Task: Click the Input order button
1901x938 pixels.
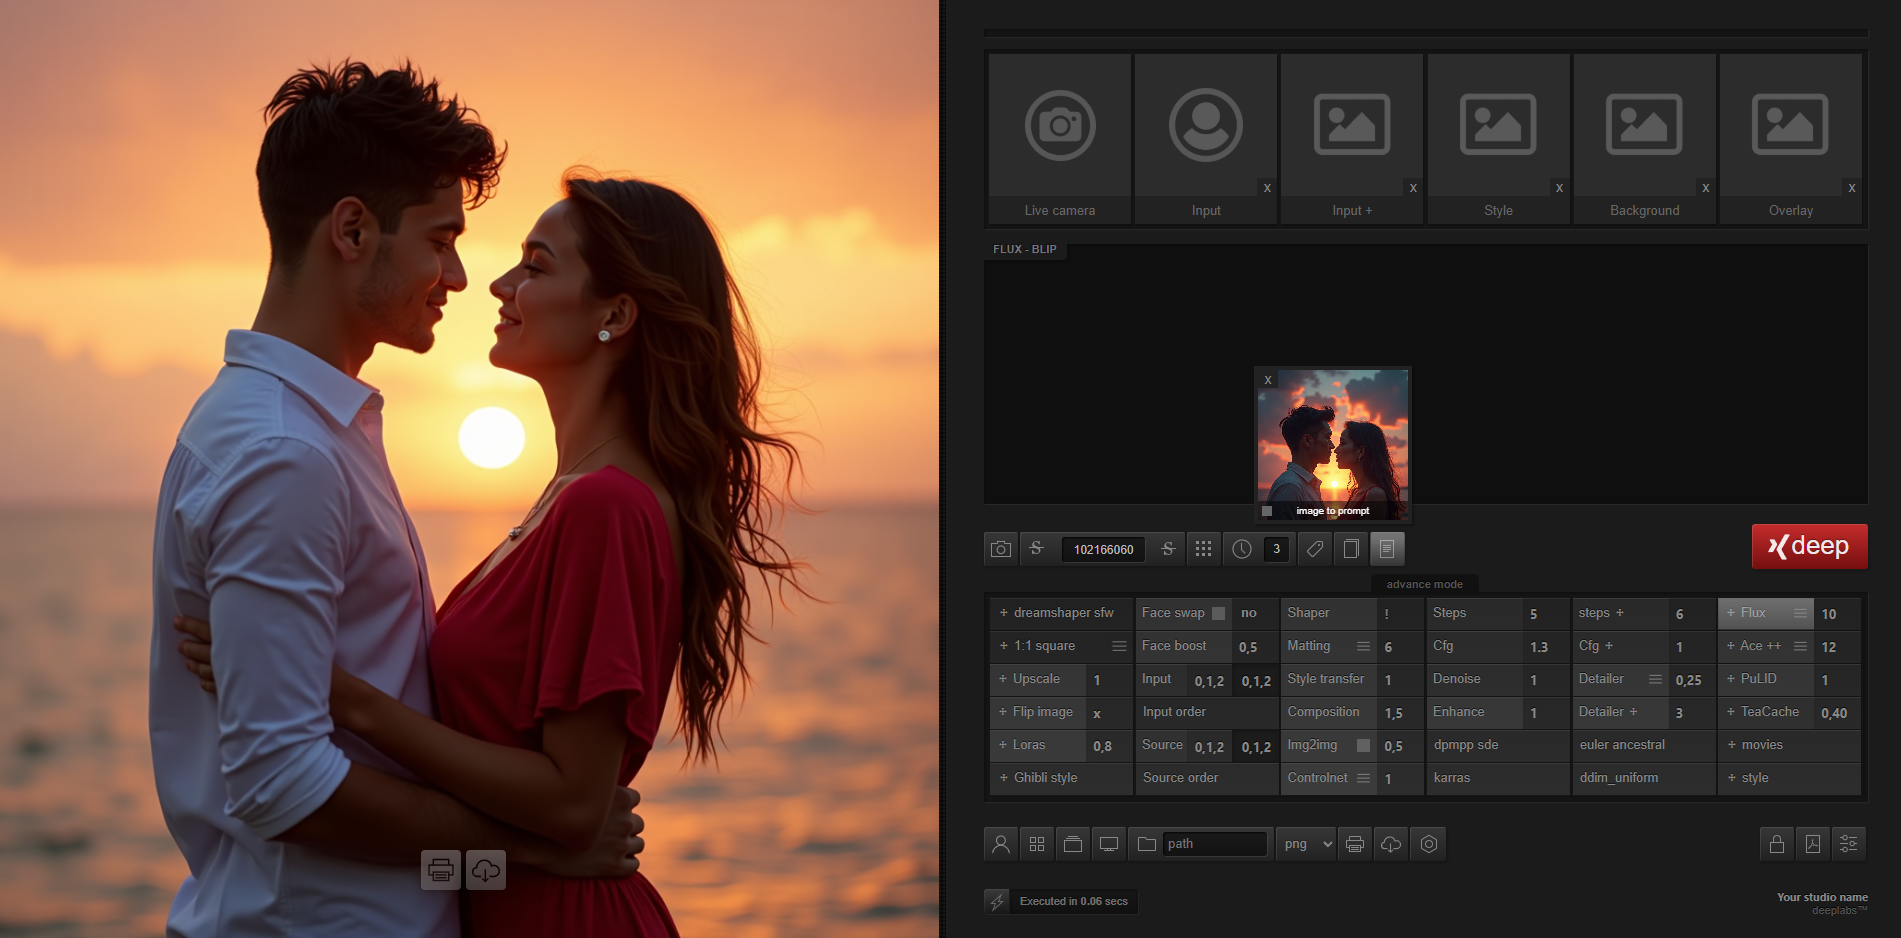Action: pos(1207,712)
